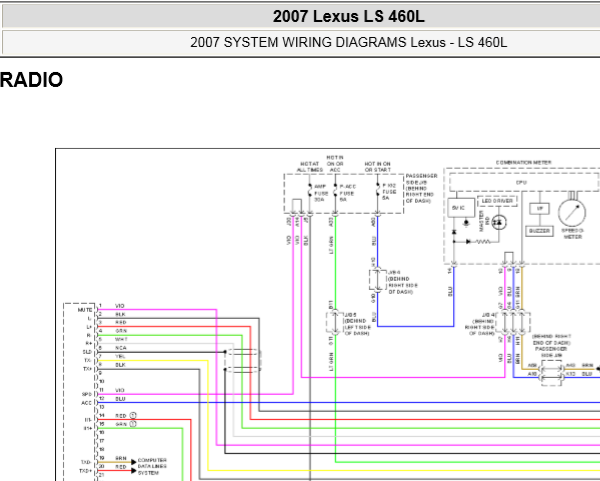Click the diode symbol below the 5V IC
Viewport: 600px width, 481px height.
click(454, 232)
